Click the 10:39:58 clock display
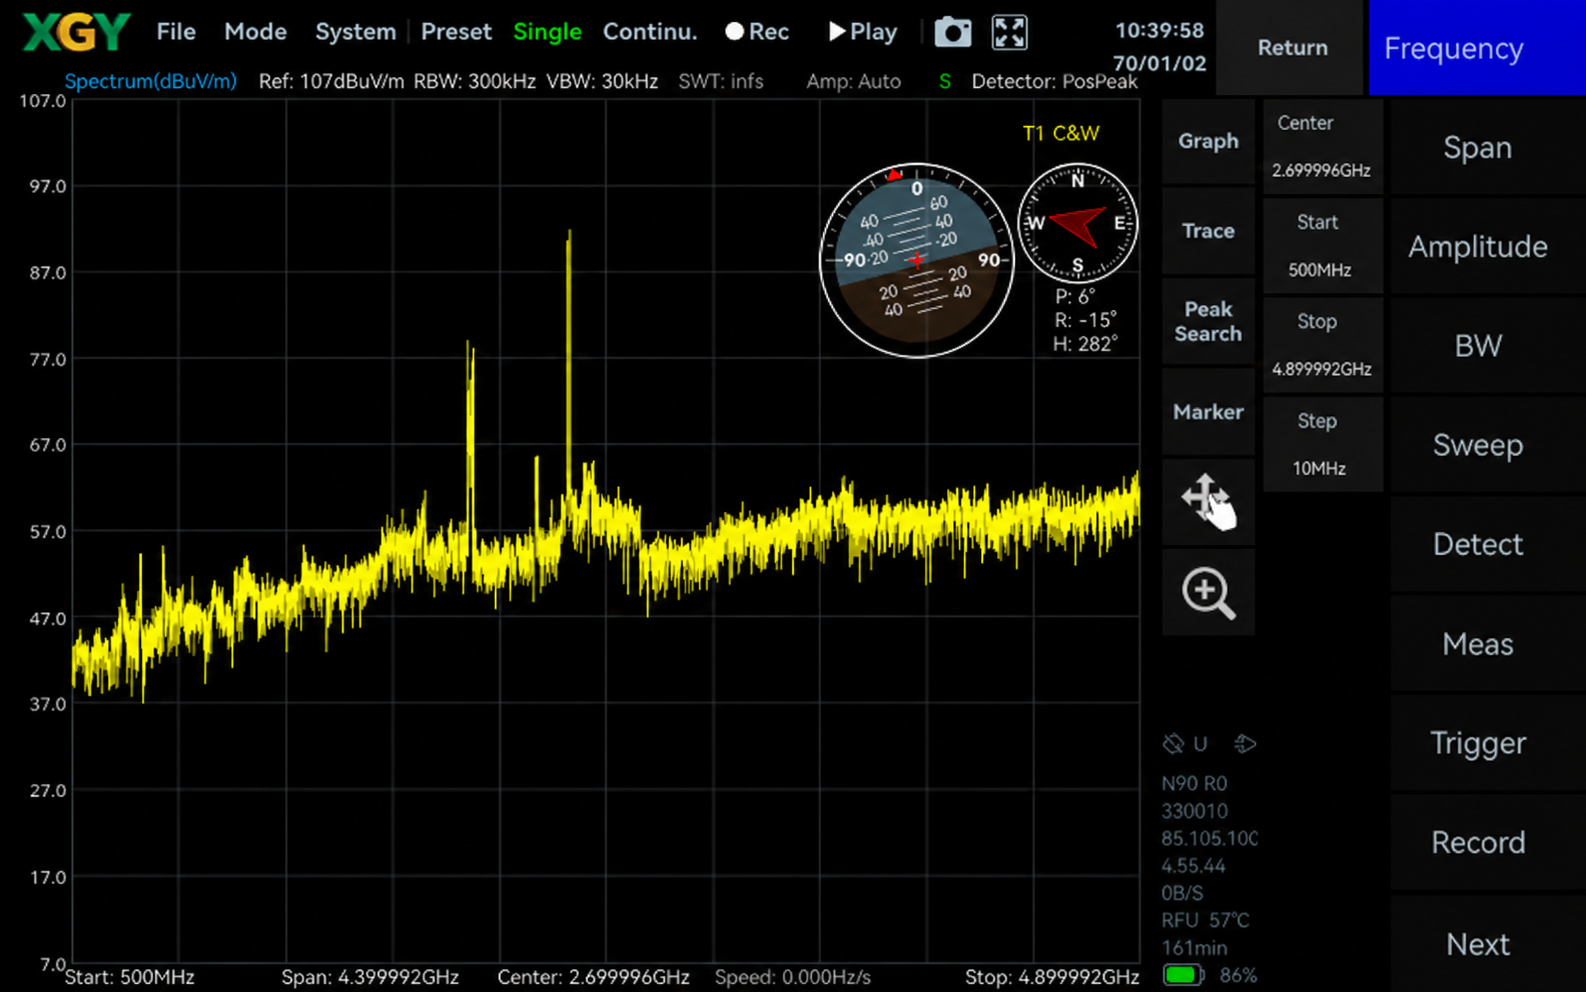Screen dimensions: 1586x992 tap(1159, 30)
